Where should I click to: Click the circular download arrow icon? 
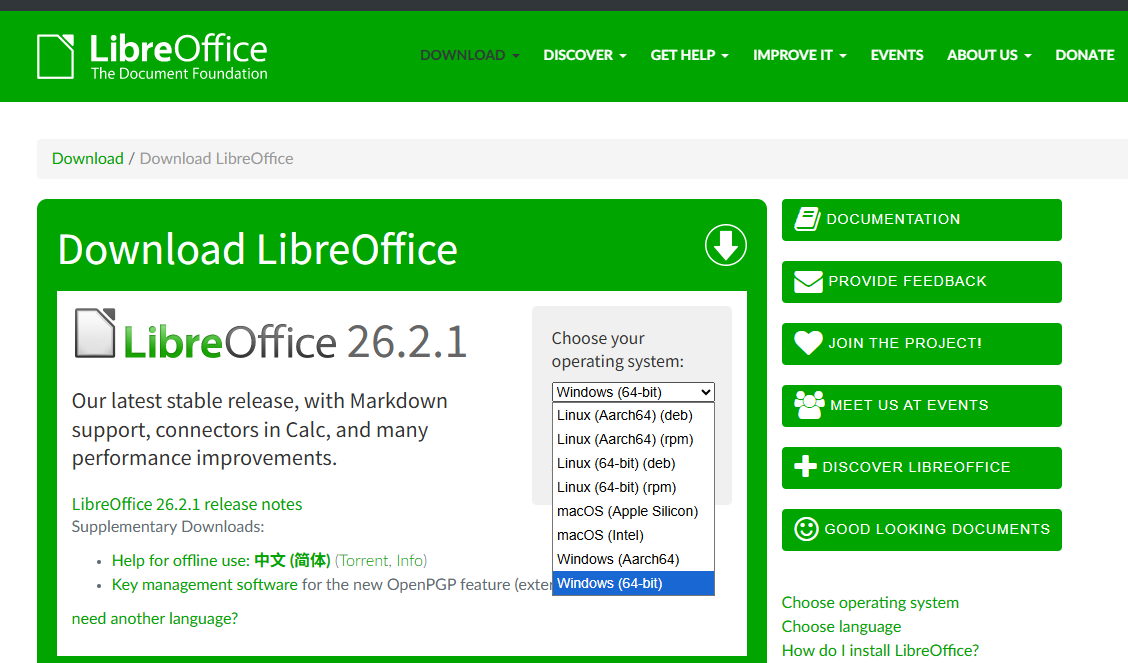coord(726,245)
